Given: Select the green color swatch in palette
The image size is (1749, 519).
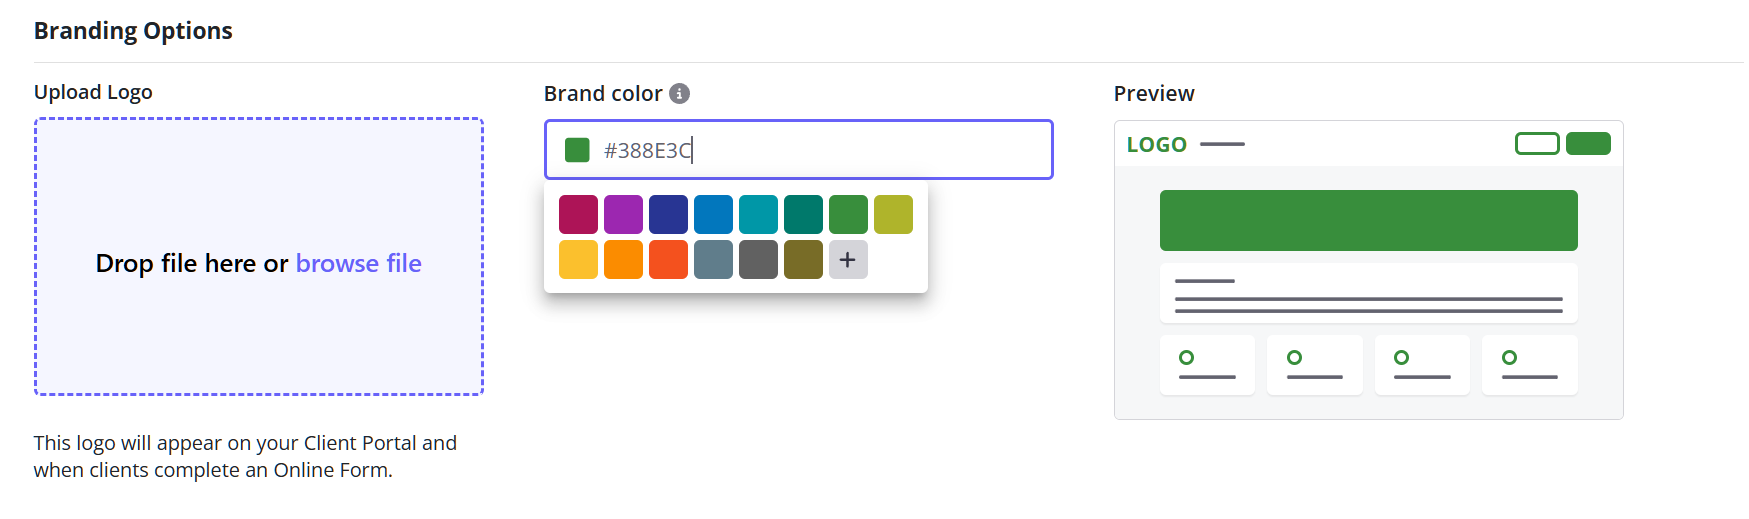Looking at the screenshot, I should click(x=848, y=215).
